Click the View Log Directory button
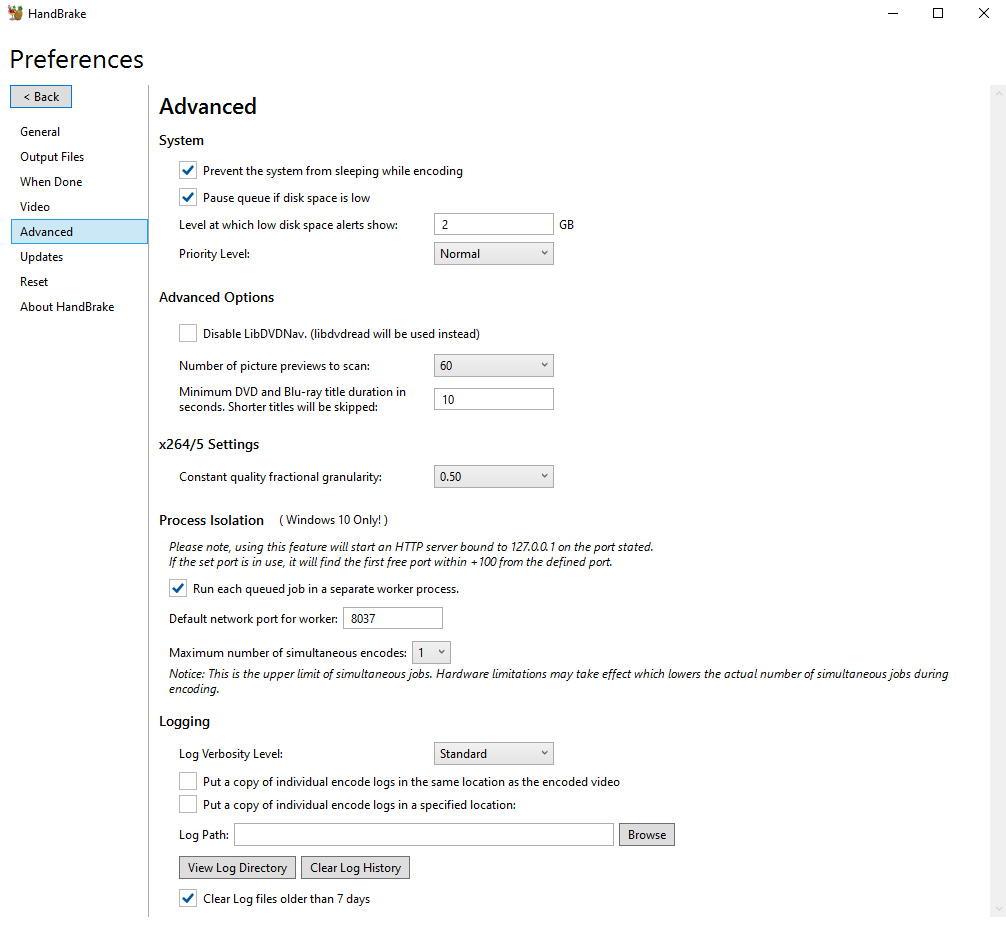Image resolution: width=1006 pixels, height=927 pixels. (x=237, y=868)
